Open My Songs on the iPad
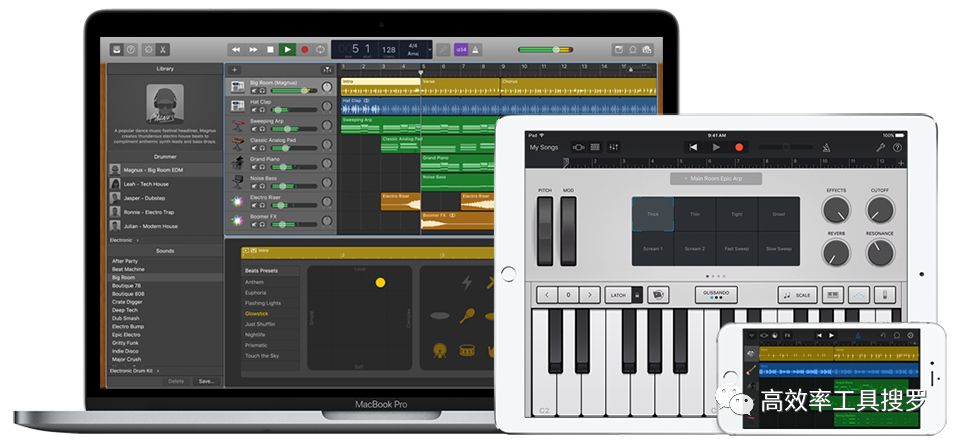The image size is (960, 444). (544, 147)
